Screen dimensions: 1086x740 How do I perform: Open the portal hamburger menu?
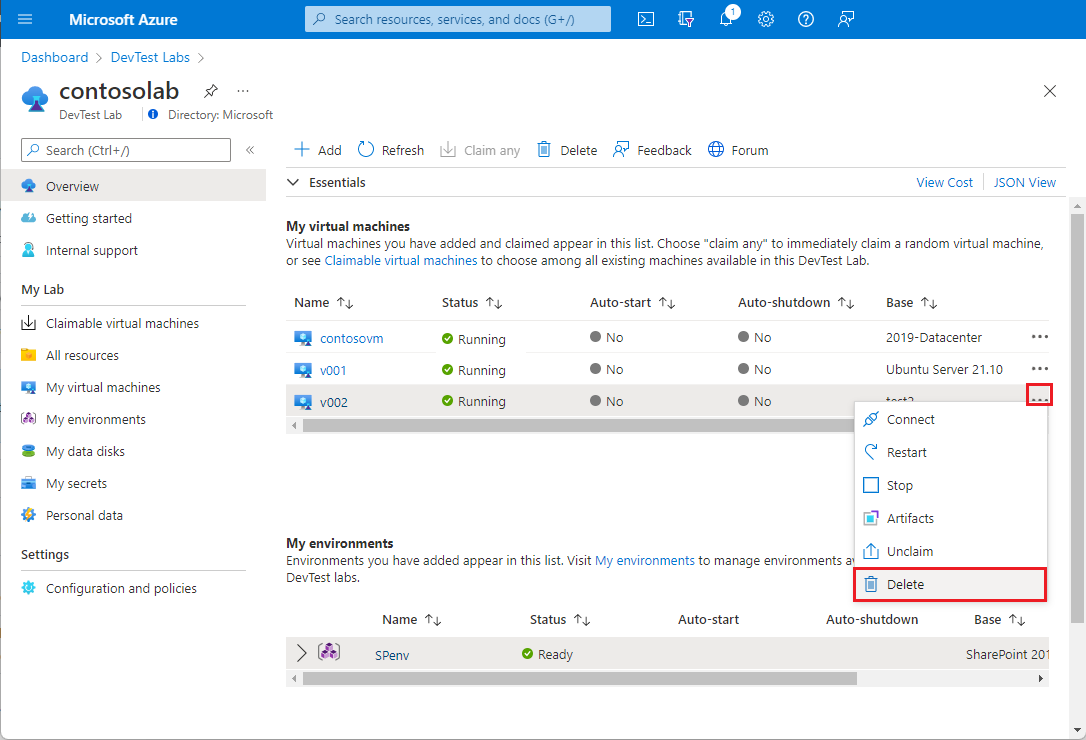(x=25, y=18)
